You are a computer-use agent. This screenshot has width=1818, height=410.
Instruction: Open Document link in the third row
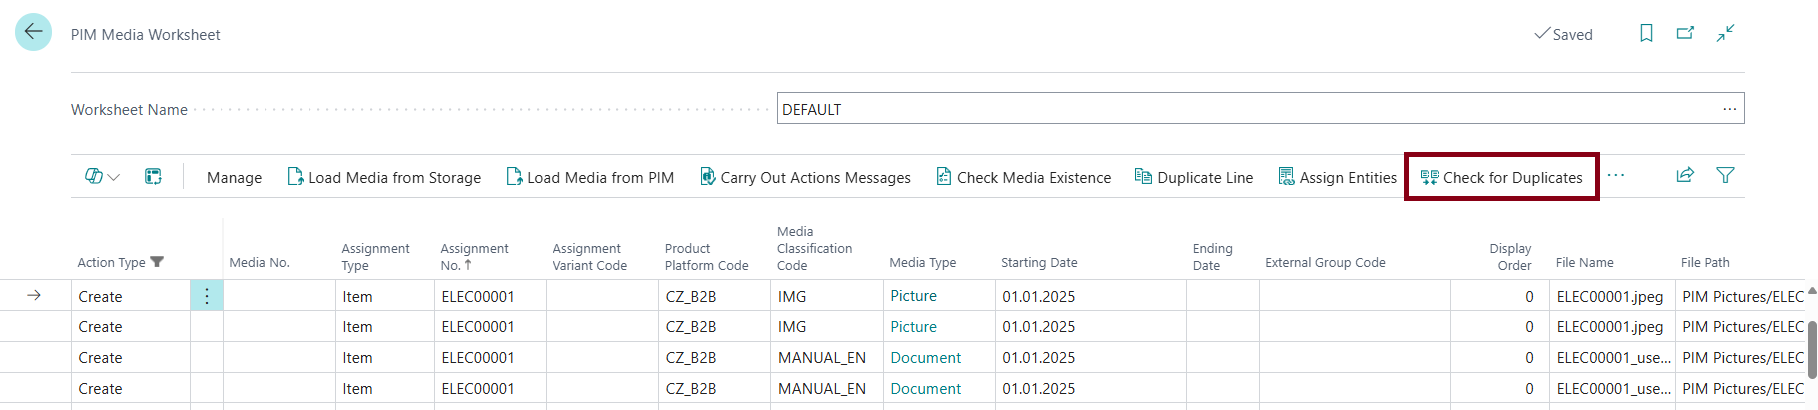click(925, 358)
